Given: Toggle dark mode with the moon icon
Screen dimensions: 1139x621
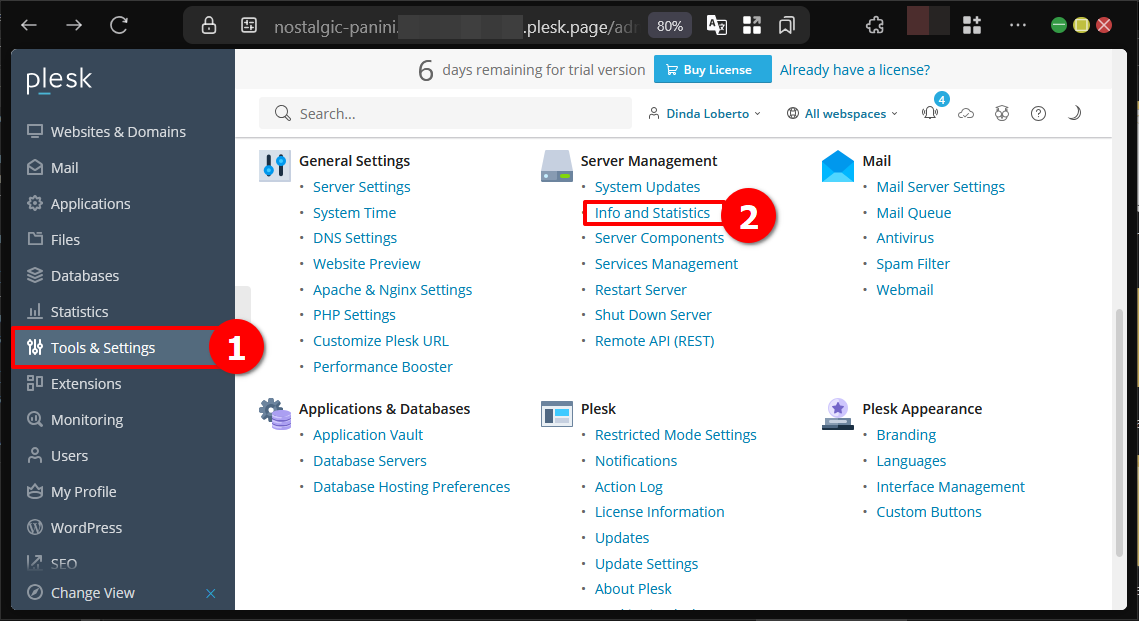Looking at the screenshot, I should 1074,113.
